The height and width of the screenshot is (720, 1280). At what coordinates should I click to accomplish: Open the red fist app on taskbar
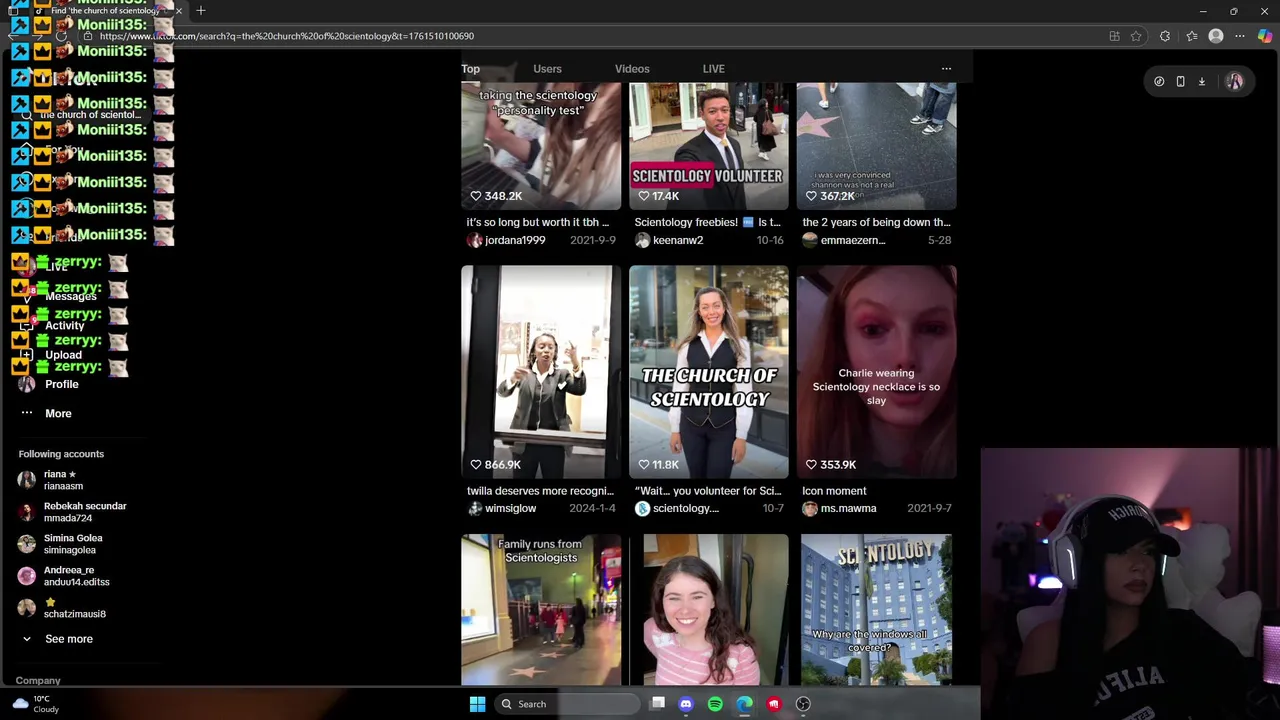(774, 704)
